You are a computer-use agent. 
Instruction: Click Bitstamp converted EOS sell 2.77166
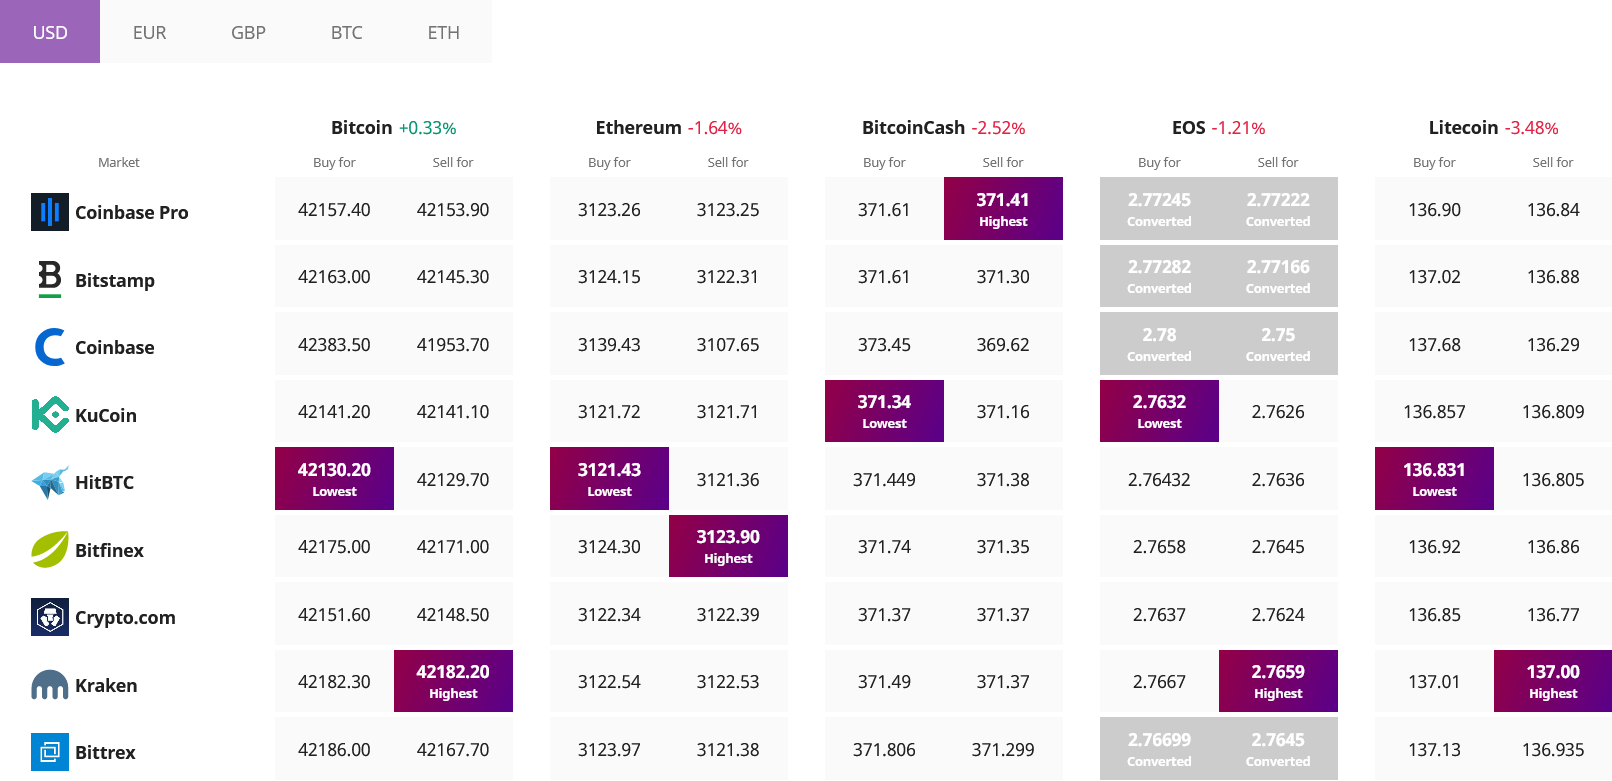pyautogui.click(x=1278, y=276)
